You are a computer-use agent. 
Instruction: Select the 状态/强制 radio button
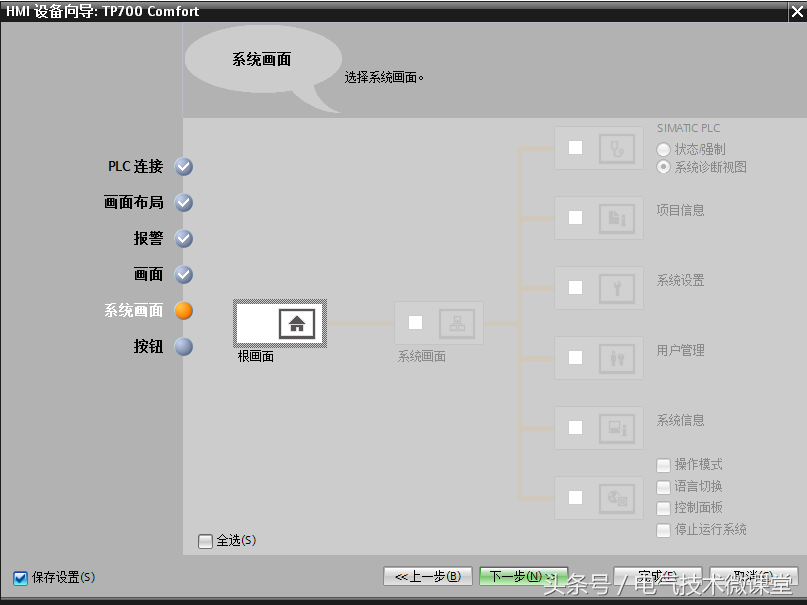(x=663, y=150)
